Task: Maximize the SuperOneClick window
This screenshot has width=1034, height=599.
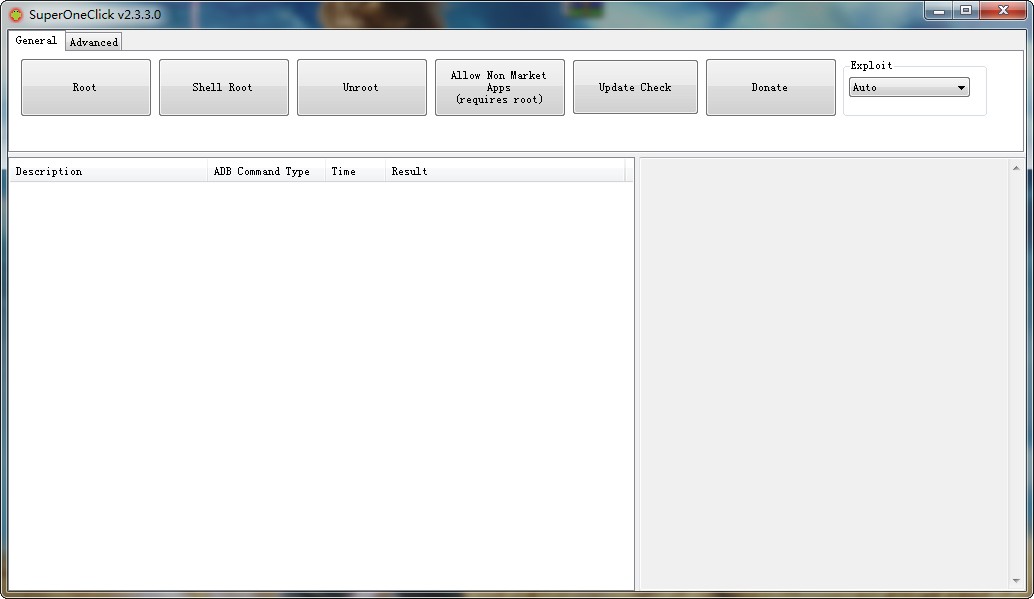Action: pyautogui.click(x=966, y=11)
